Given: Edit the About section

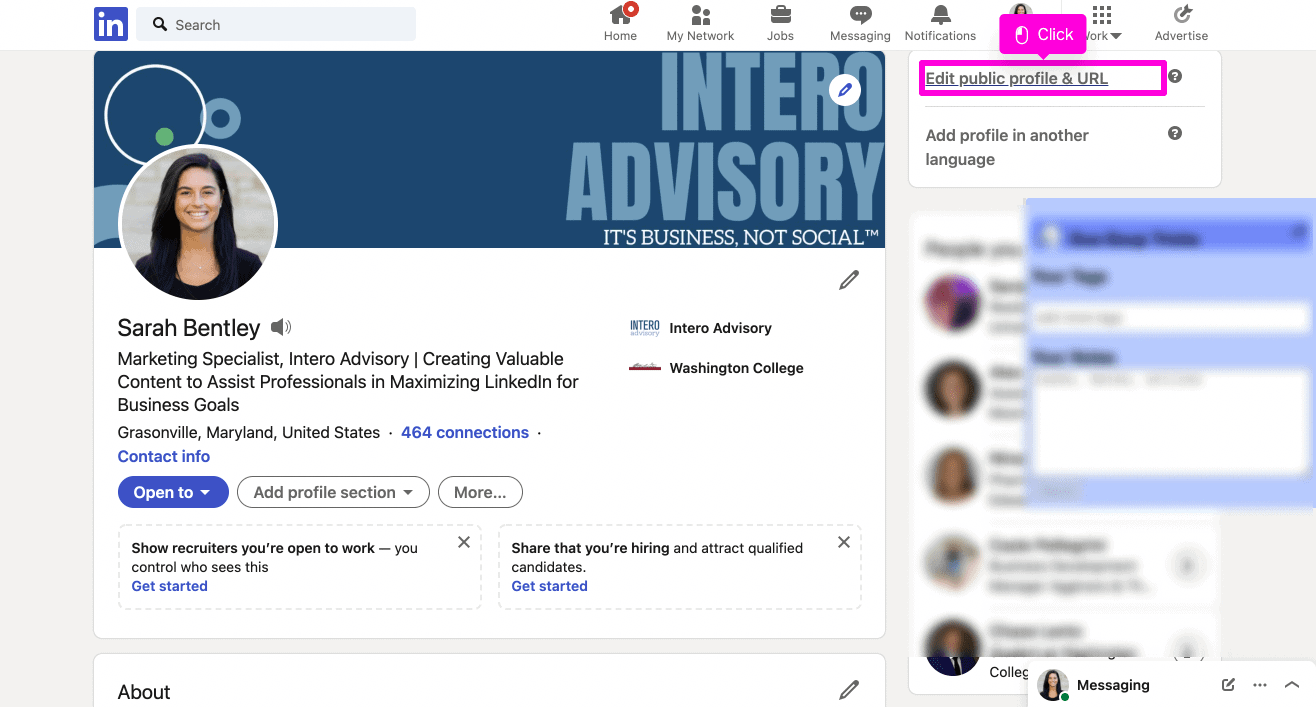Looking at the screenshot, I should coord(849,689).
